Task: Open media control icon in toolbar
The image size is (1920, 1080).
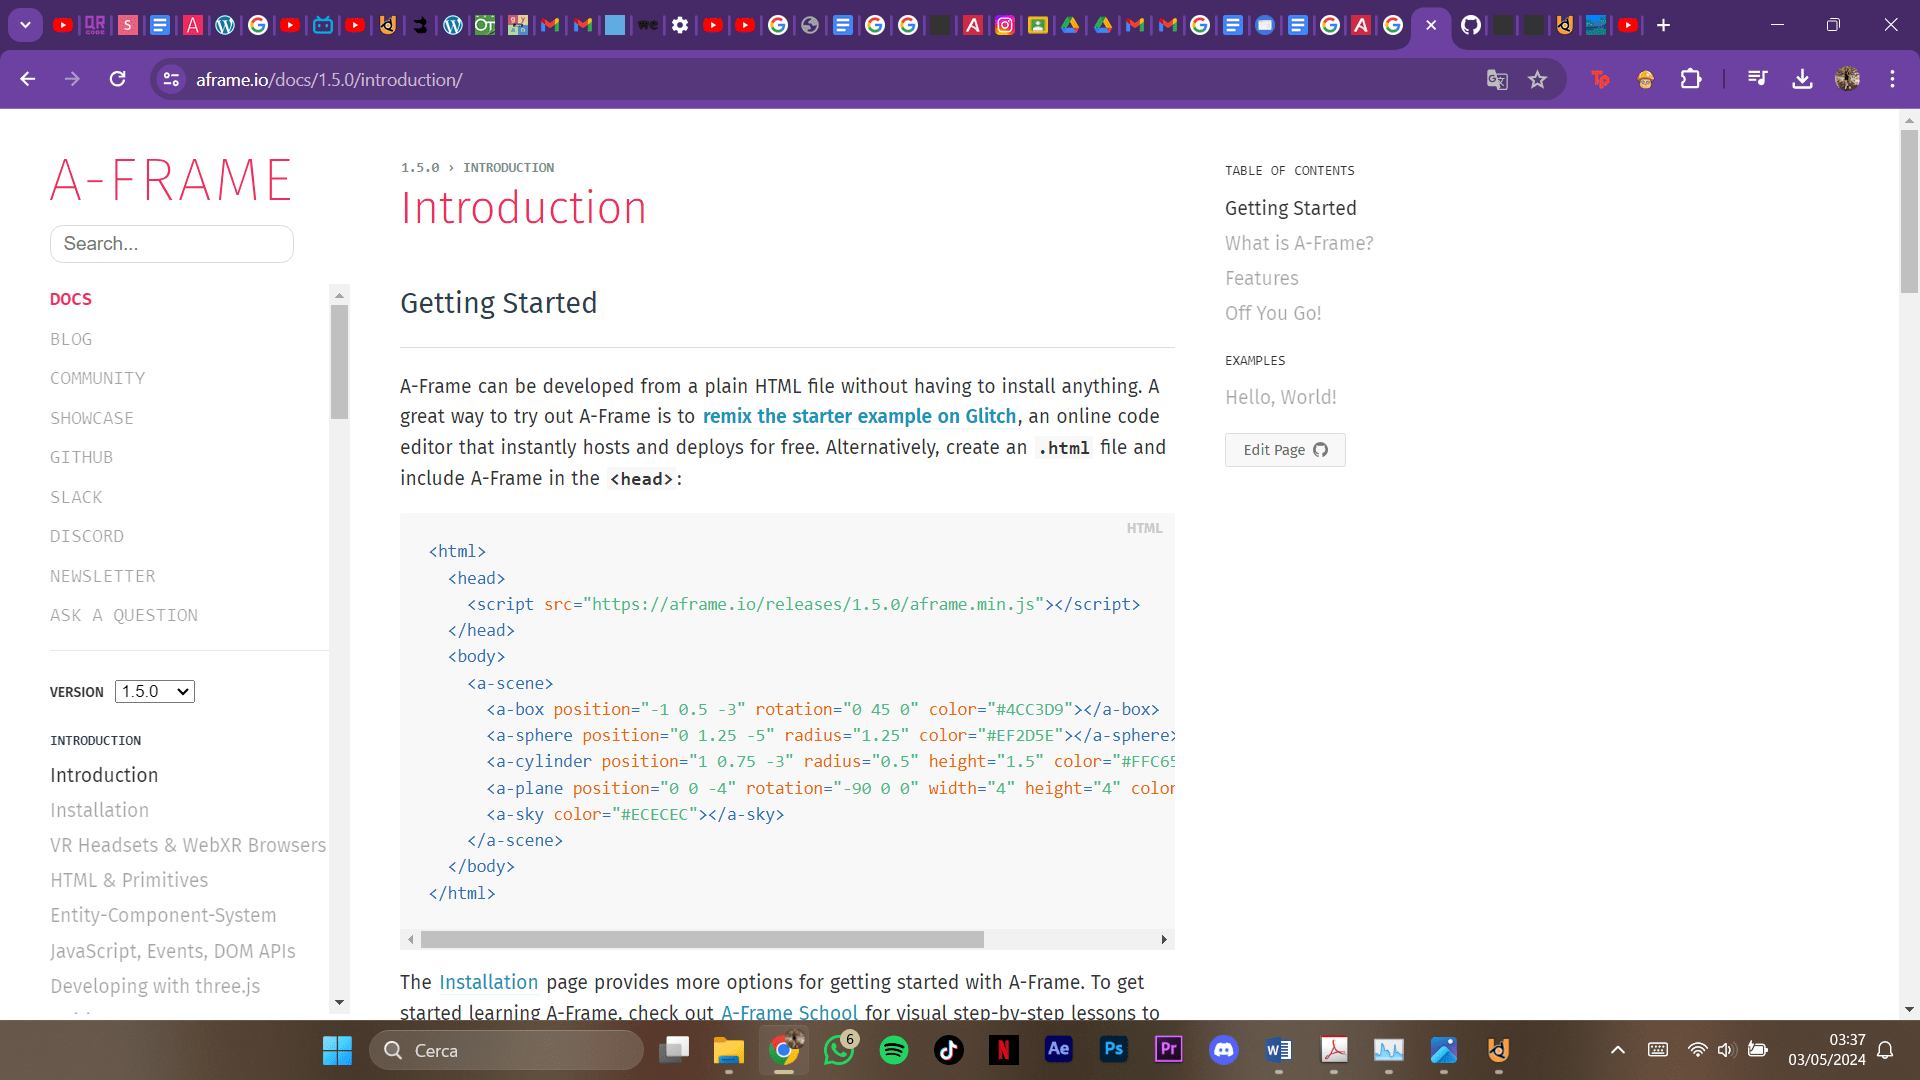Action: 1757,79
